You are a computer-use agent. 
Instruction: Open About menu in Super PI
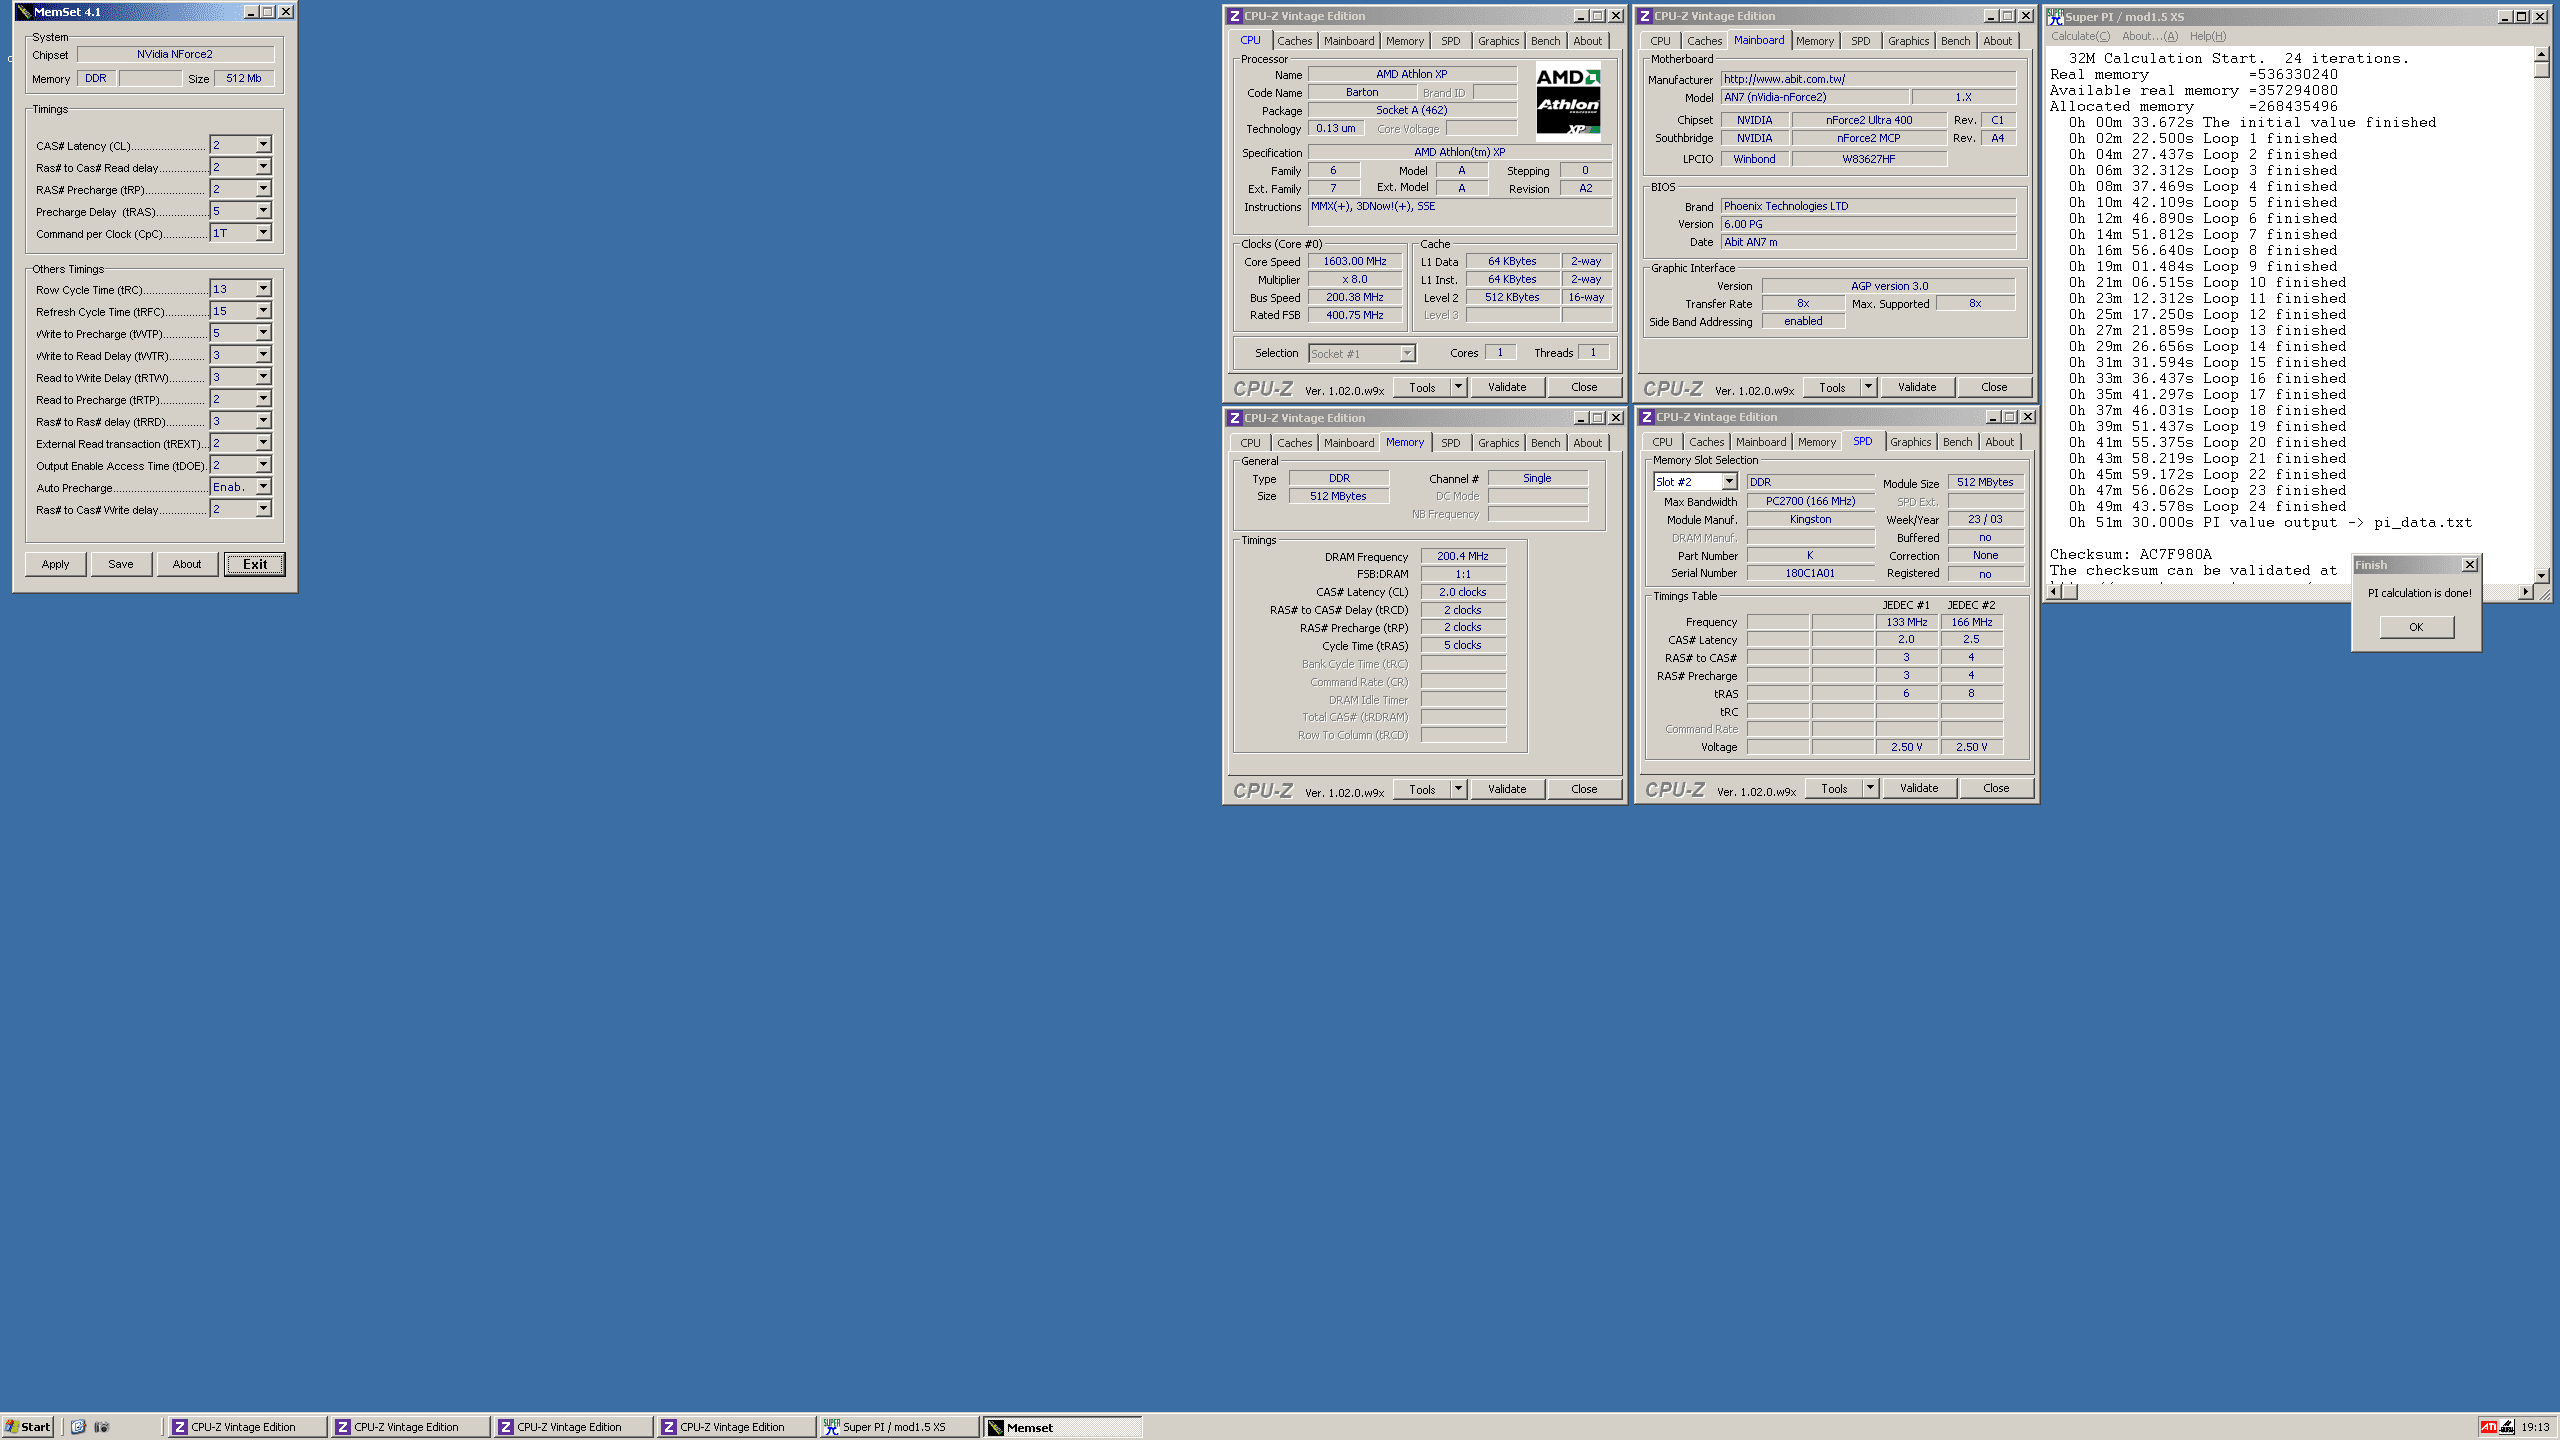coord(2149,36)
